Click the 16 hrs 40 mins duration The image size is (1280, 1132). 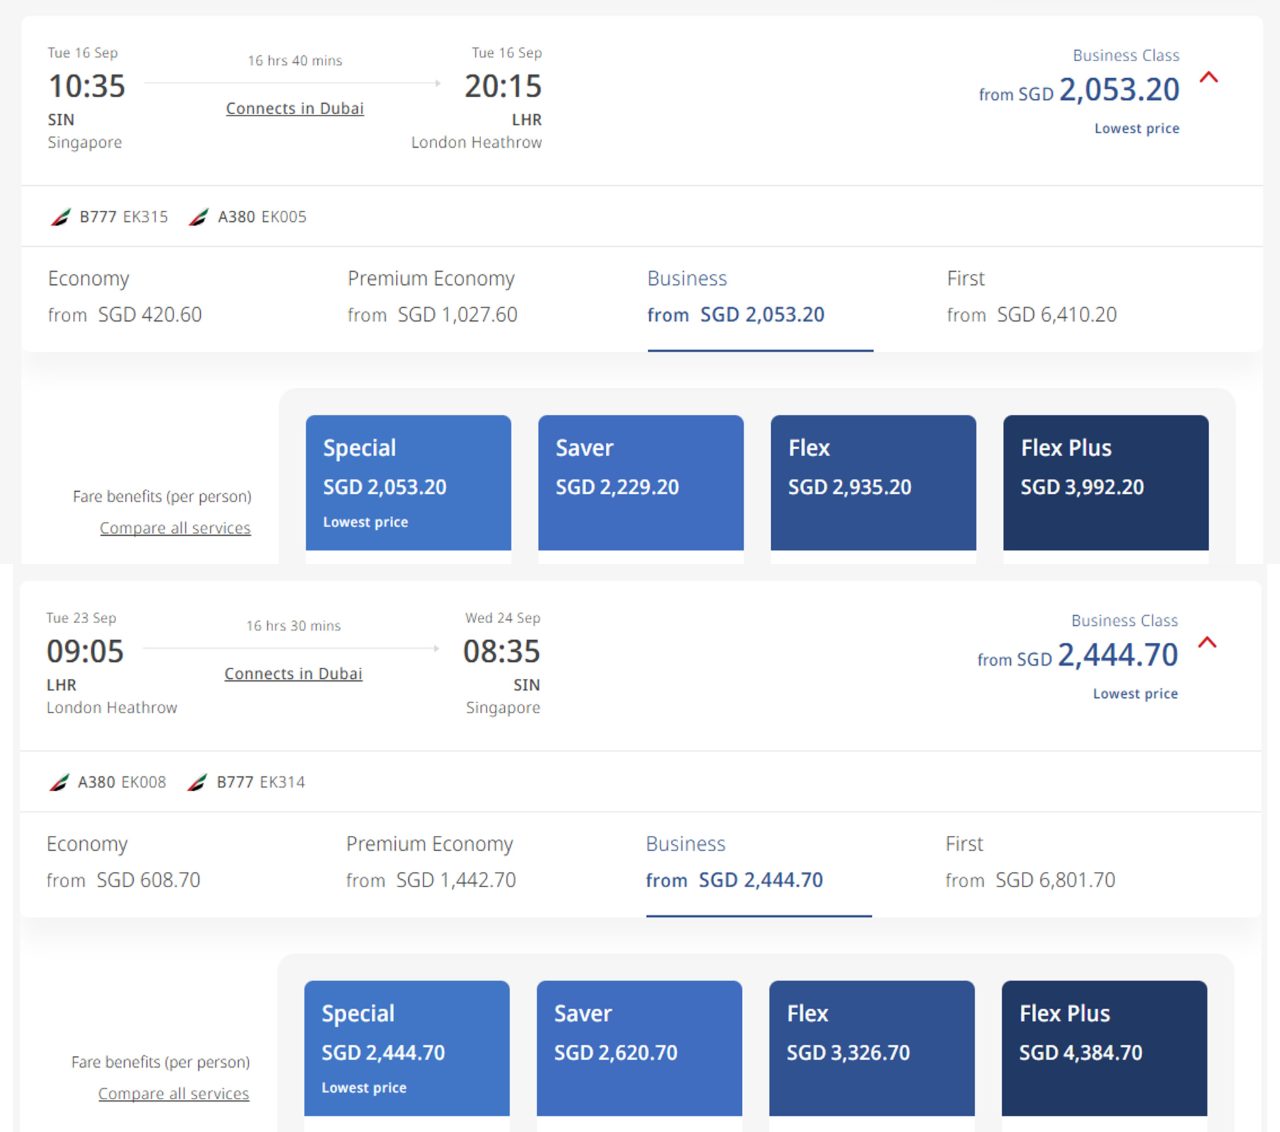[x=295, y=61]
